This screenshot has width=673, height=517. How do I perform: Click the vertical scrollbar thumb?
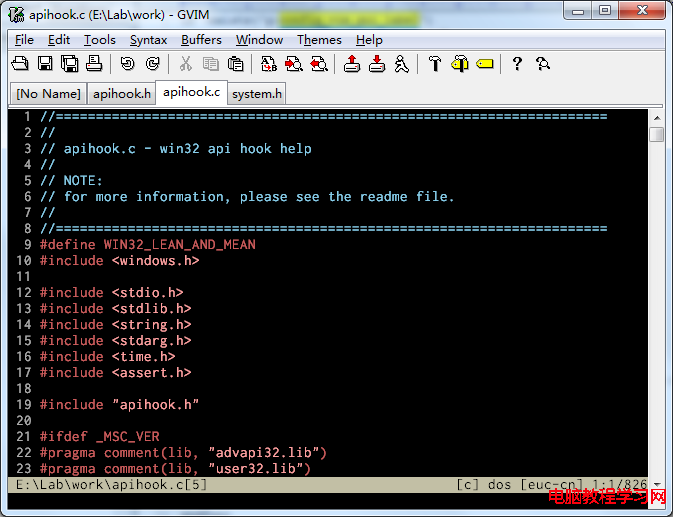[657, 134]
